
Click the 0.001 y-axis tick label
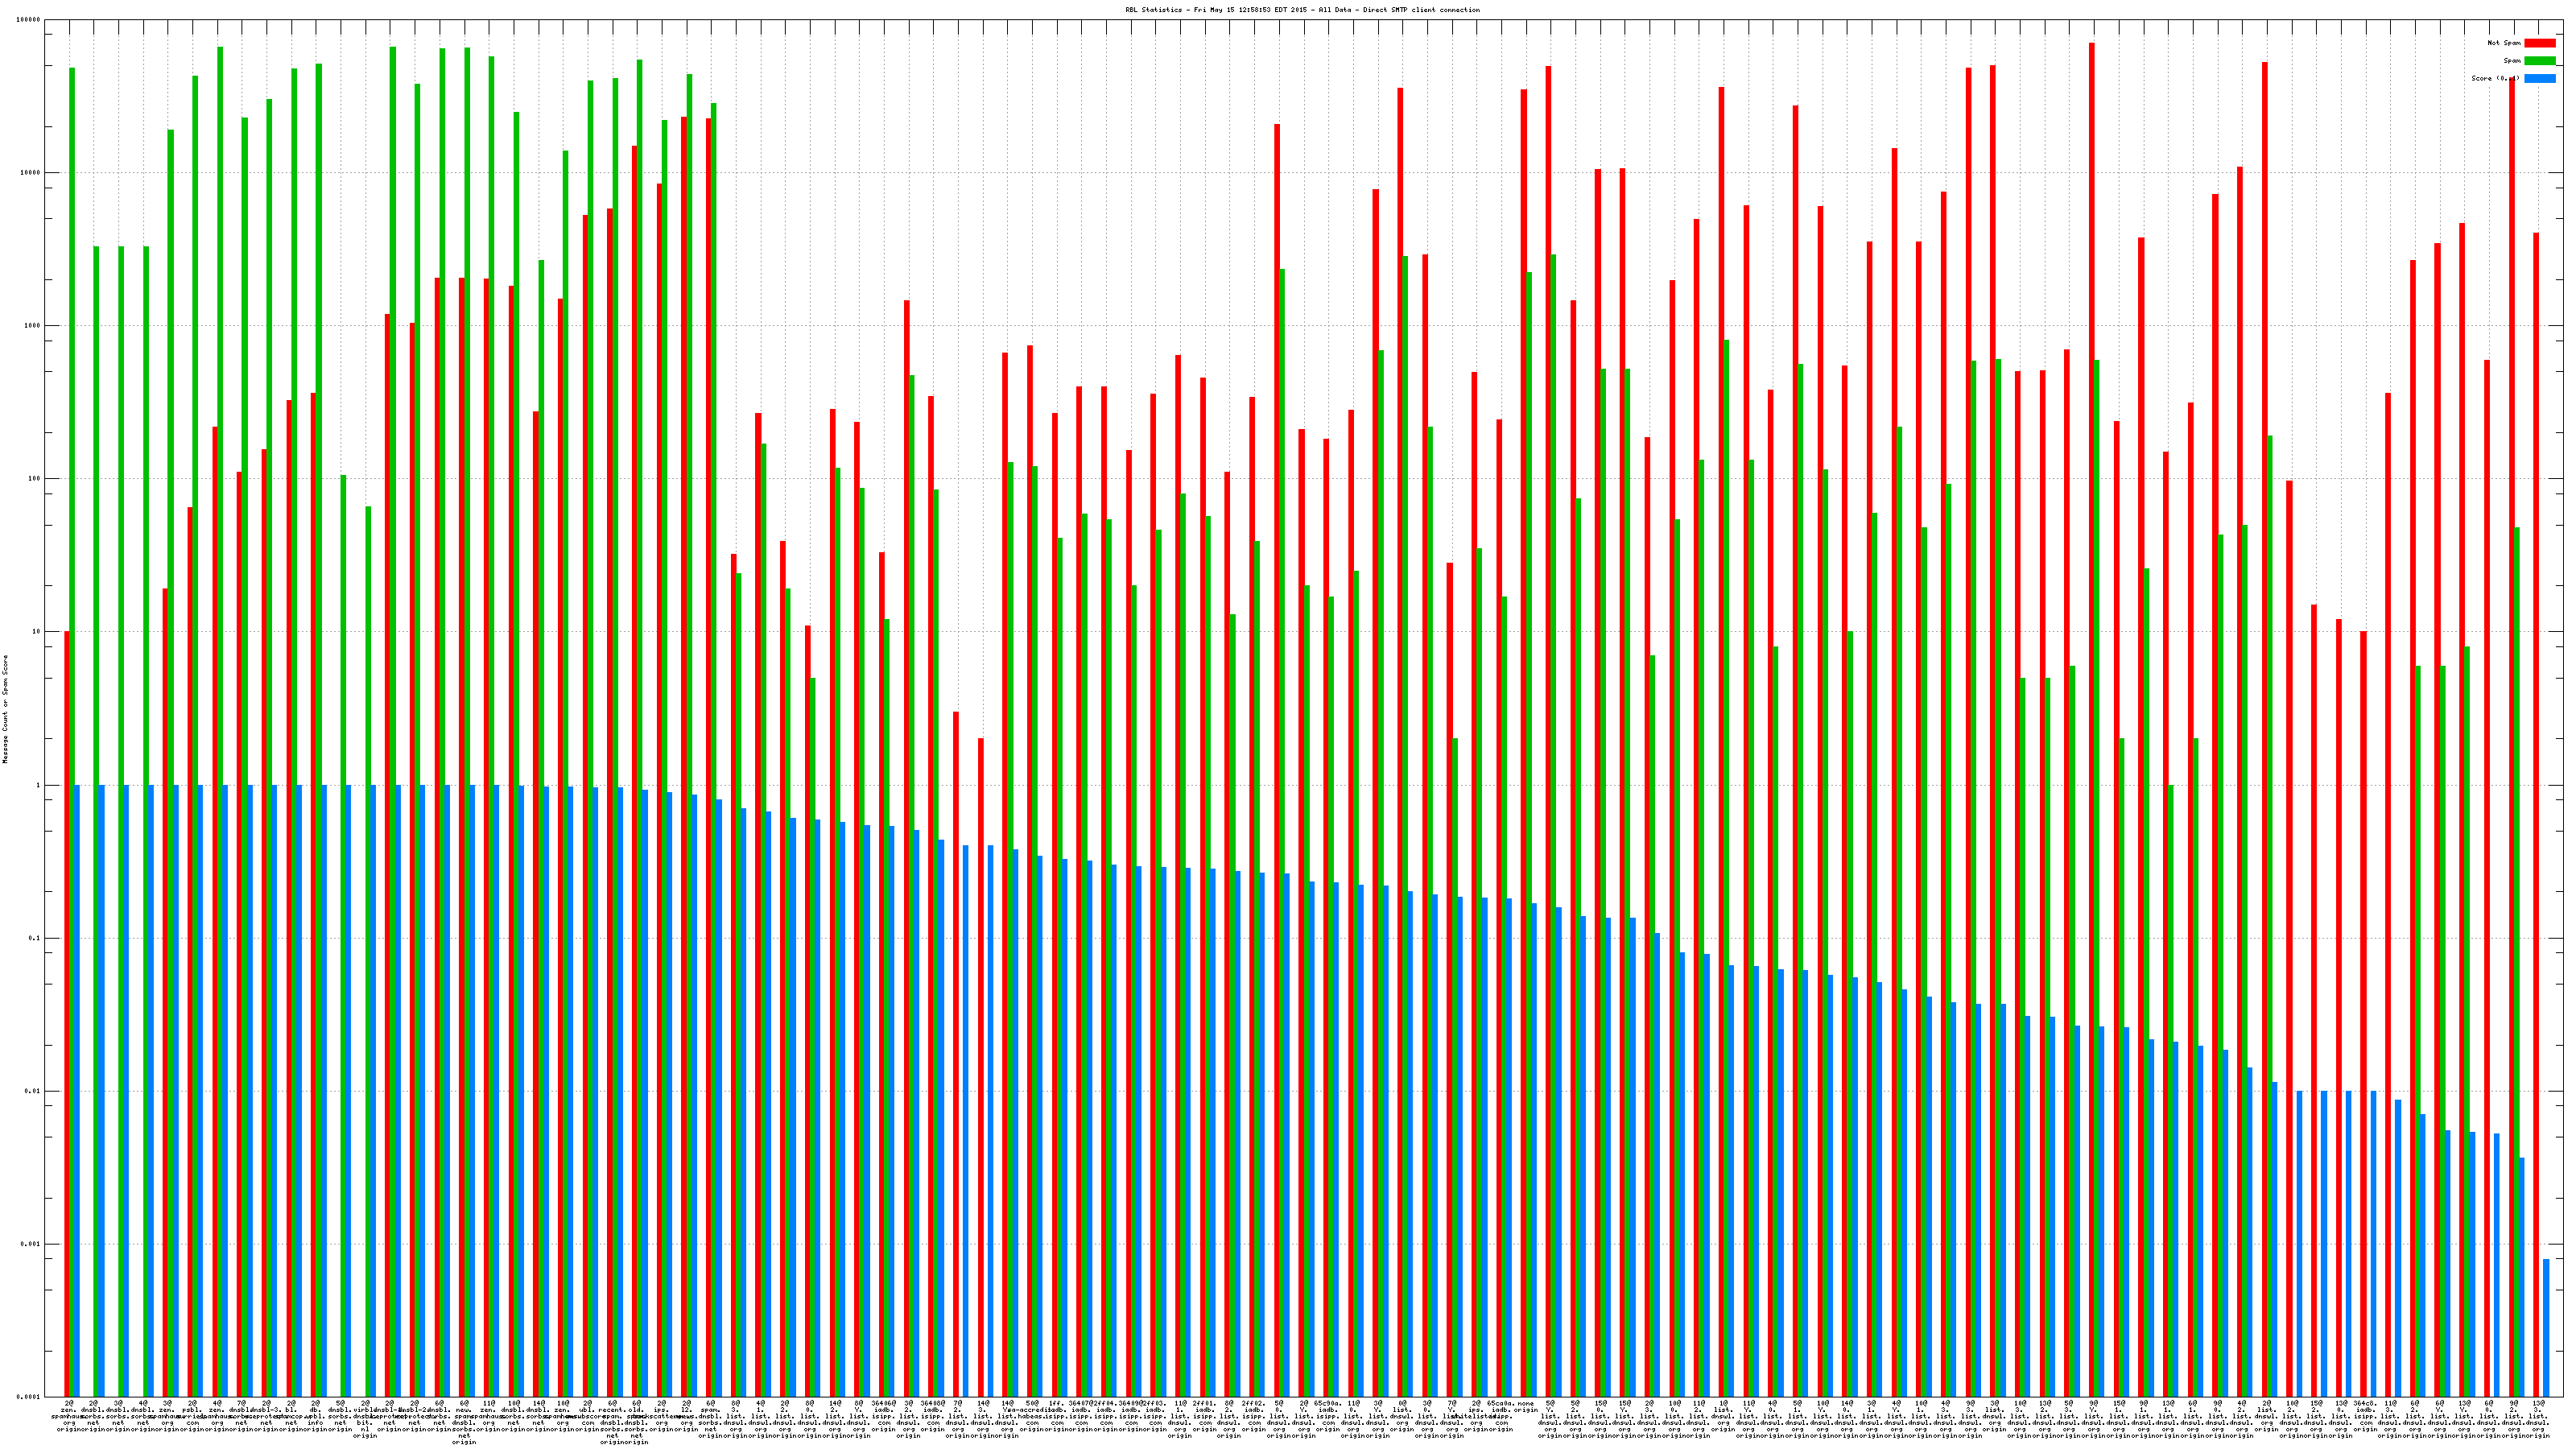click(x=30, y=1244)
